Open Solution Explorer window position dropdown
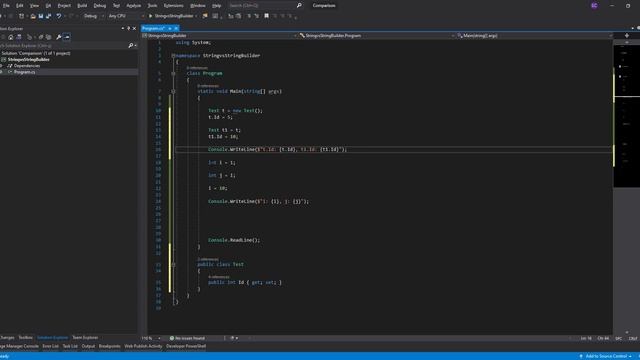640x360 pixels. pos(123,29)
